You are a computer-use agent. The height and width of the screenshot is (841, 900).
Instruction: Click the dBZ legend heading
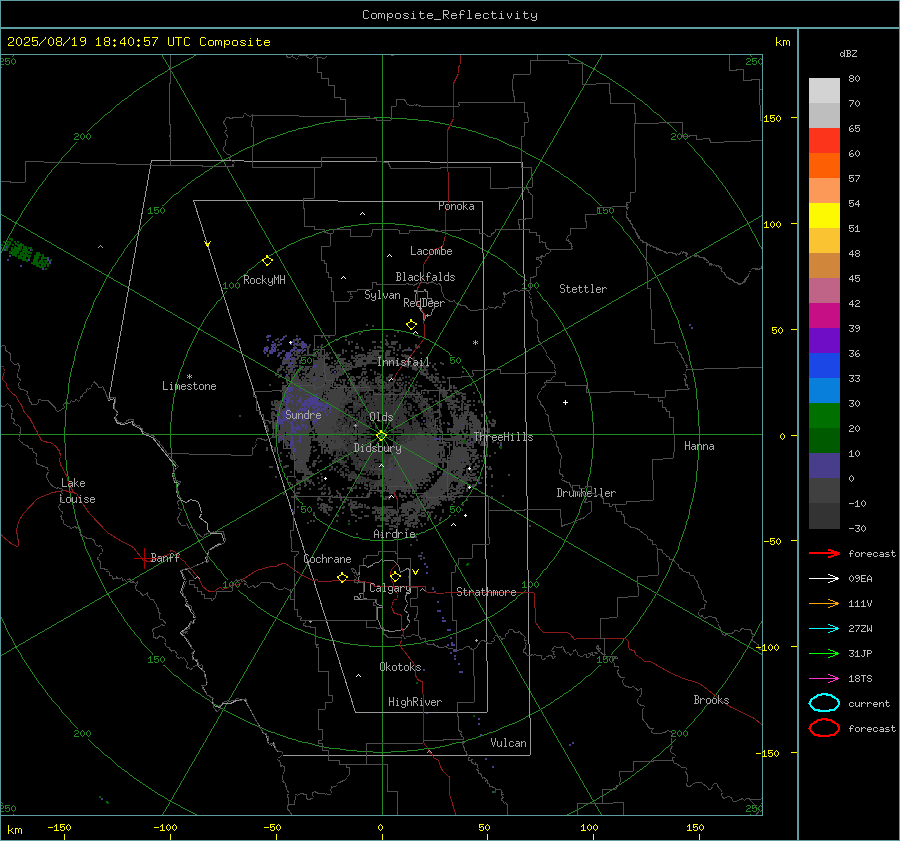848,54
